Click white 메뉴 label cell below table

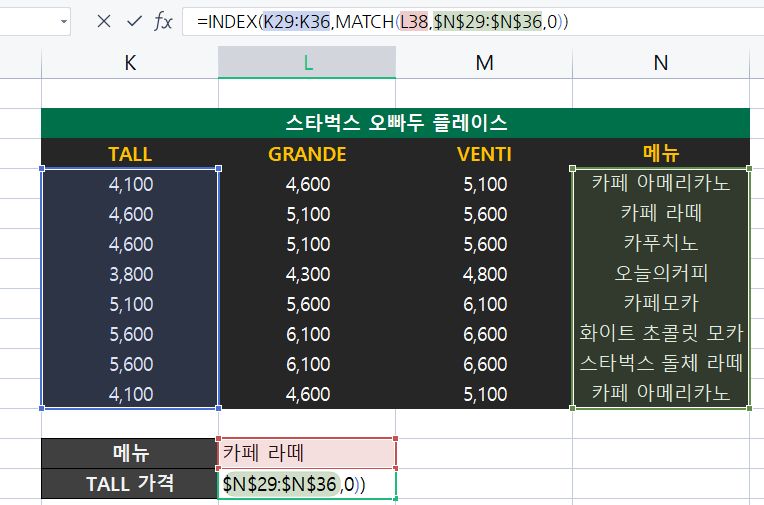pos(130,453)
